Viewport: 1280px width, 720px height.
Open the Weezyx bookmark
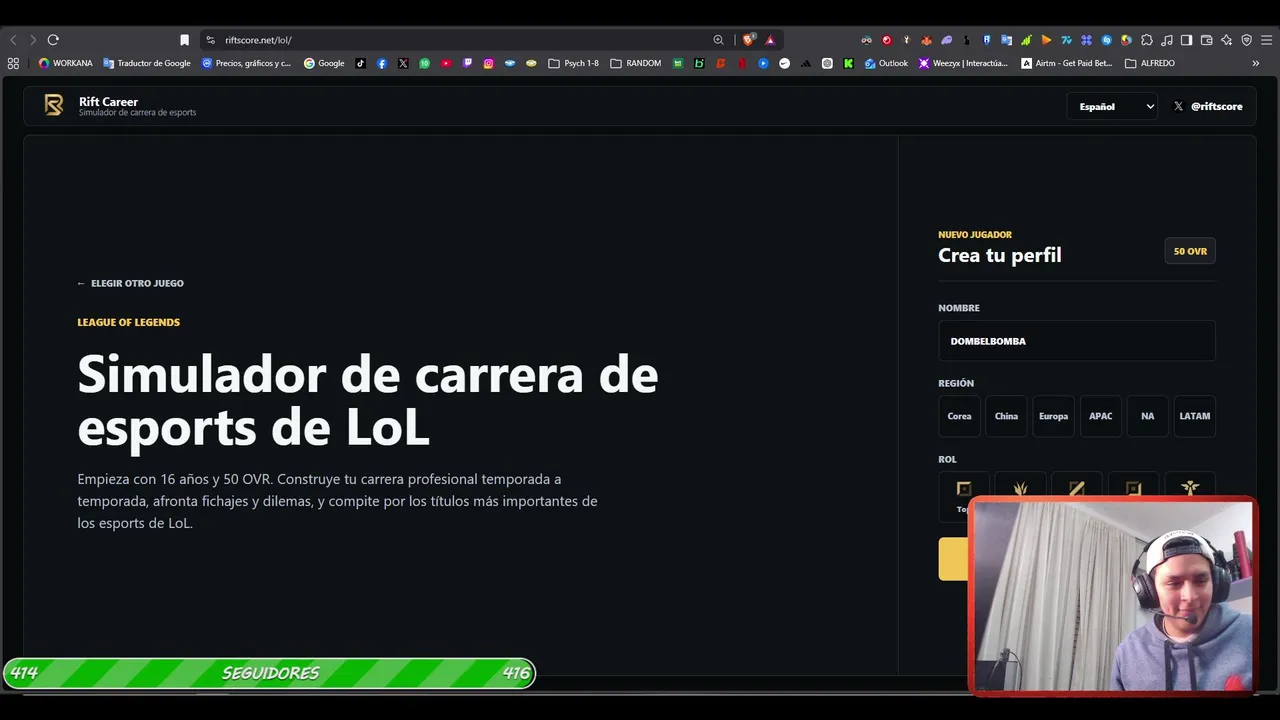[964, 63]
